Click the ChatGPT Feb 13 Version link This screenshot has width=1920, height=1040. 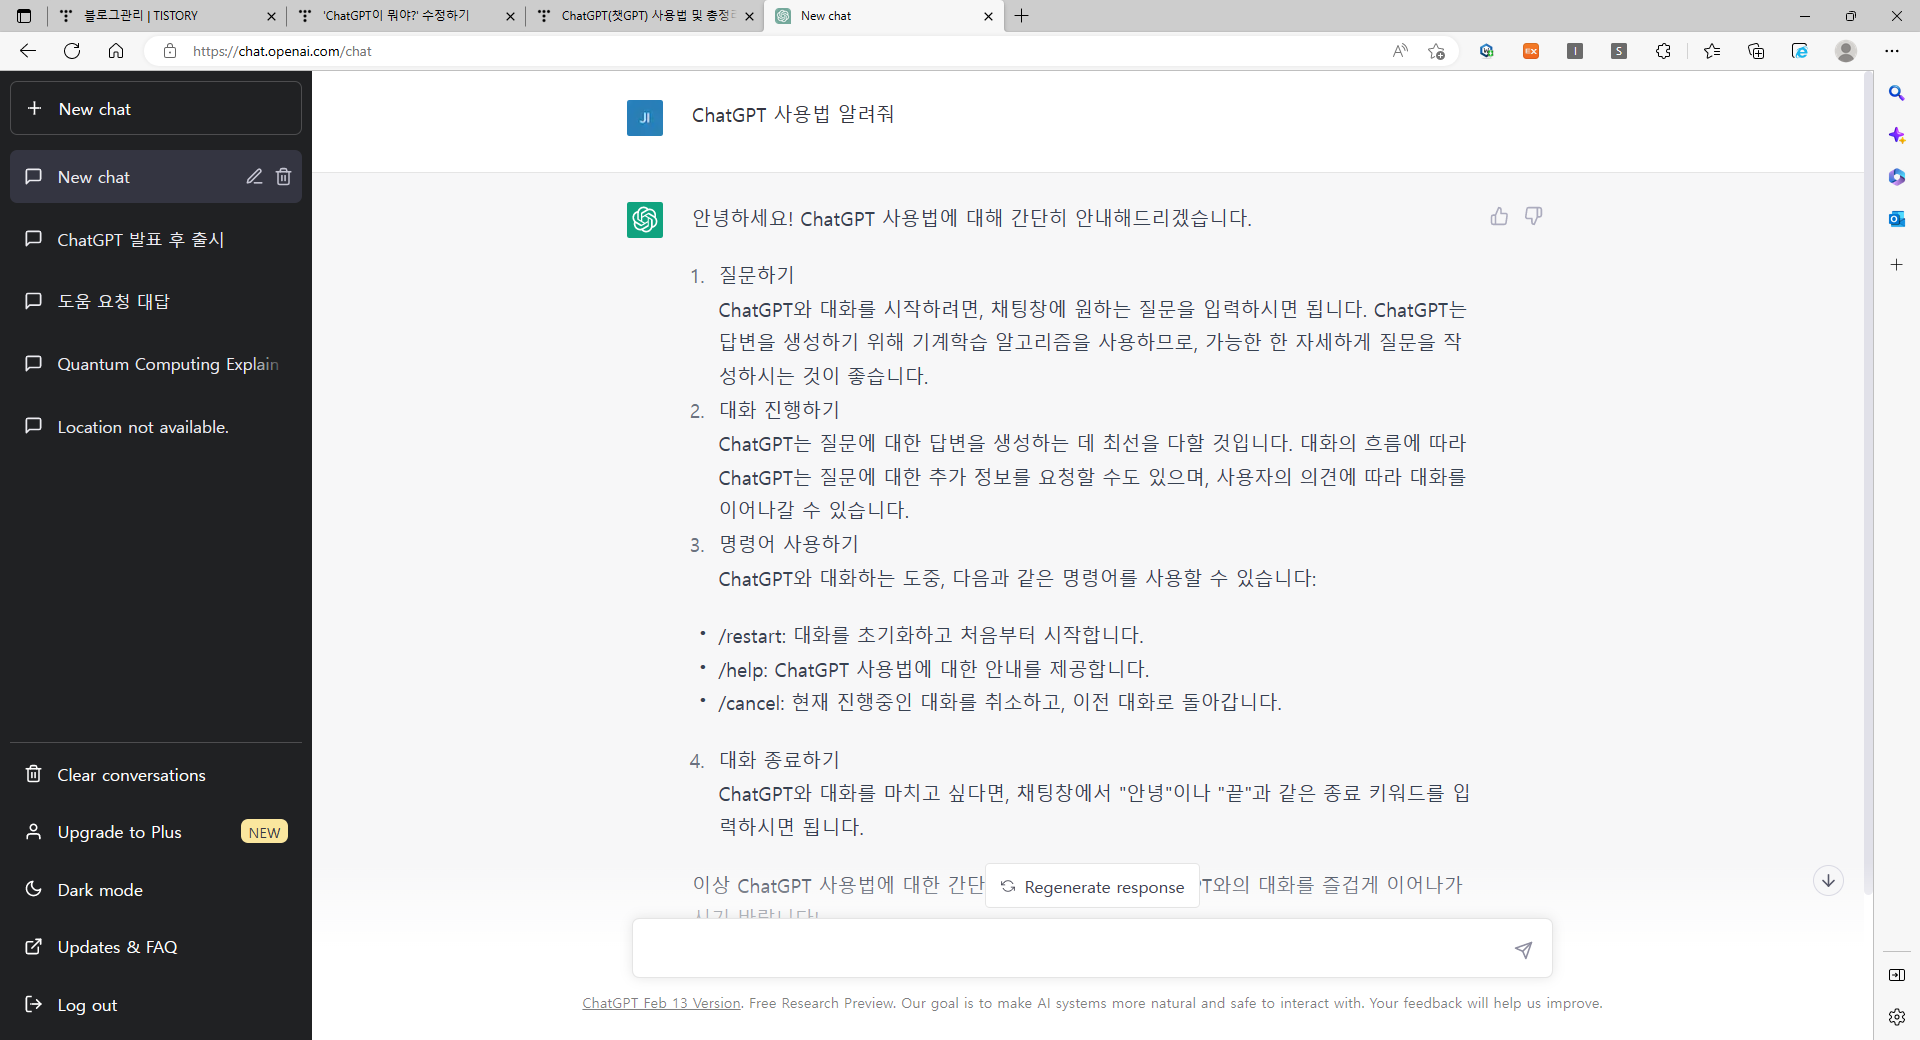pyautogui.click(x=660, y=1003)
